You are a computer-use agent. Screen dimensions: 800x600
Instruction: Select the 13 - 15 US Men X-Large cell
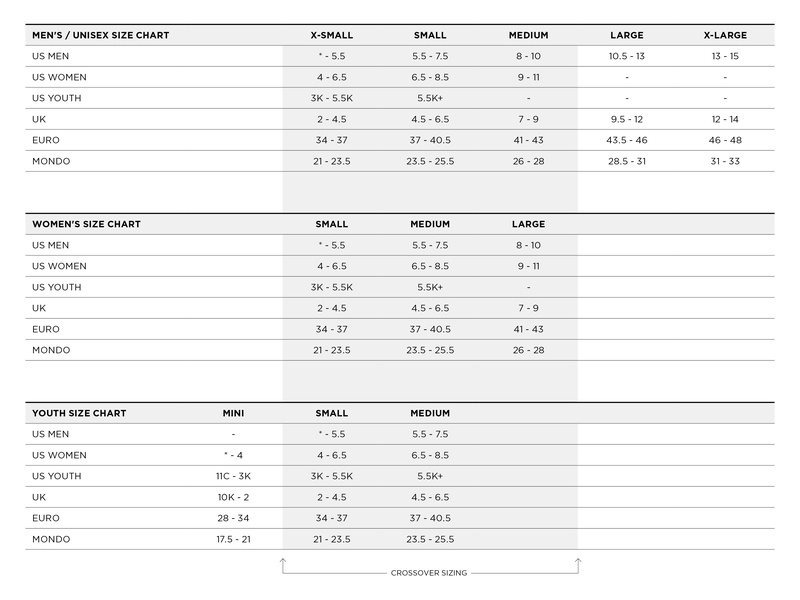725,56
